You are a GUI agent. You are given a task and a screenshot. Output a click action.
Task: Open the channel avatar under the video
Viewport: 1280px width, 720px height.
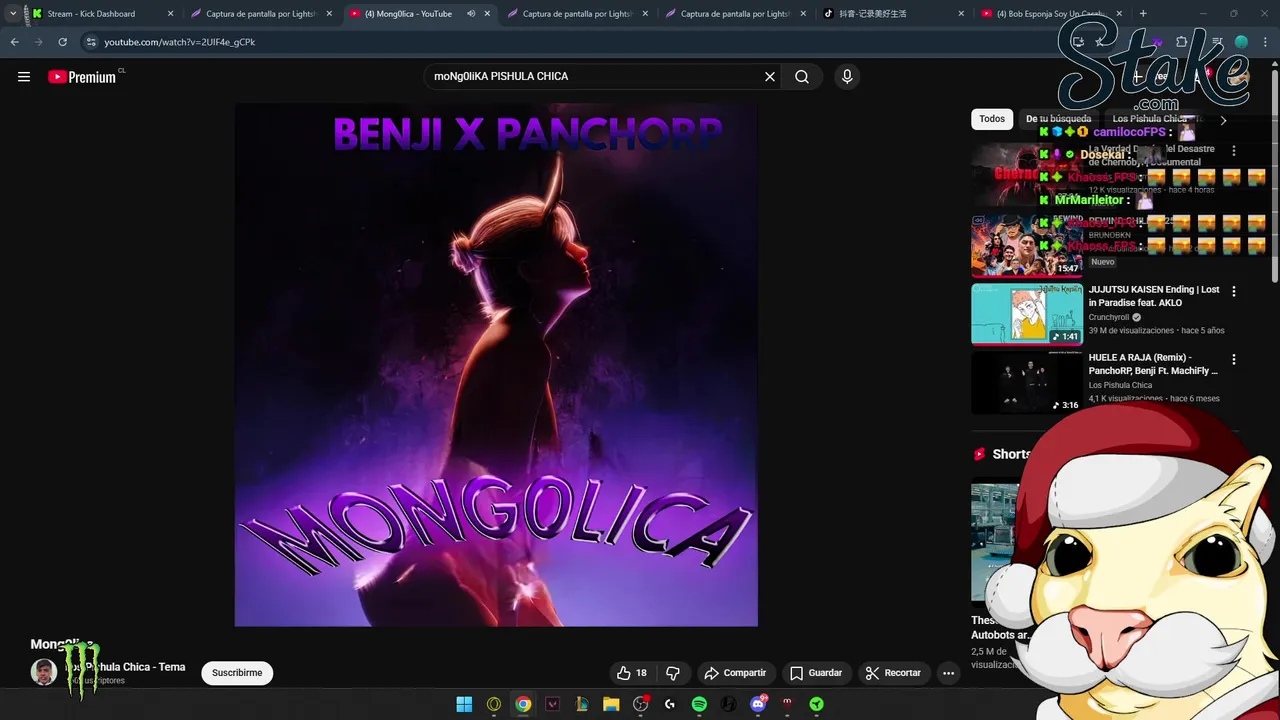pyautogui.click(x=43, y=672)
